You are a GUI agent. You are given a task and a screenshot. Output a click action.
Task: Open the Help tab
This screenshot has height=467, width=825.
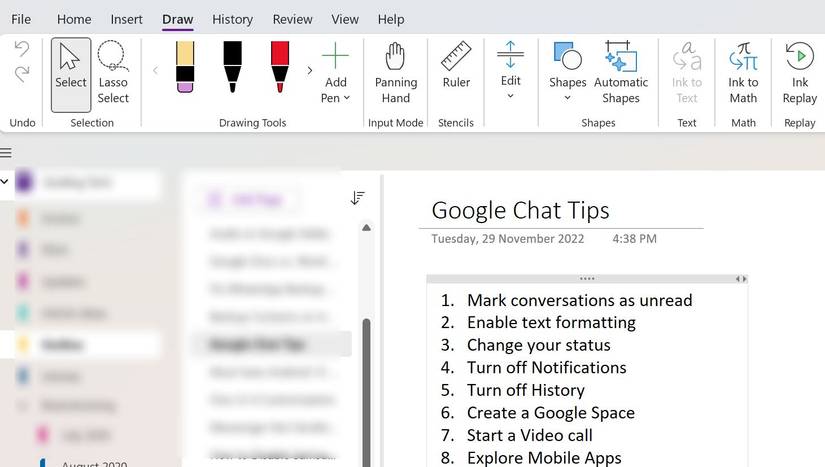[x=391, y=19]
